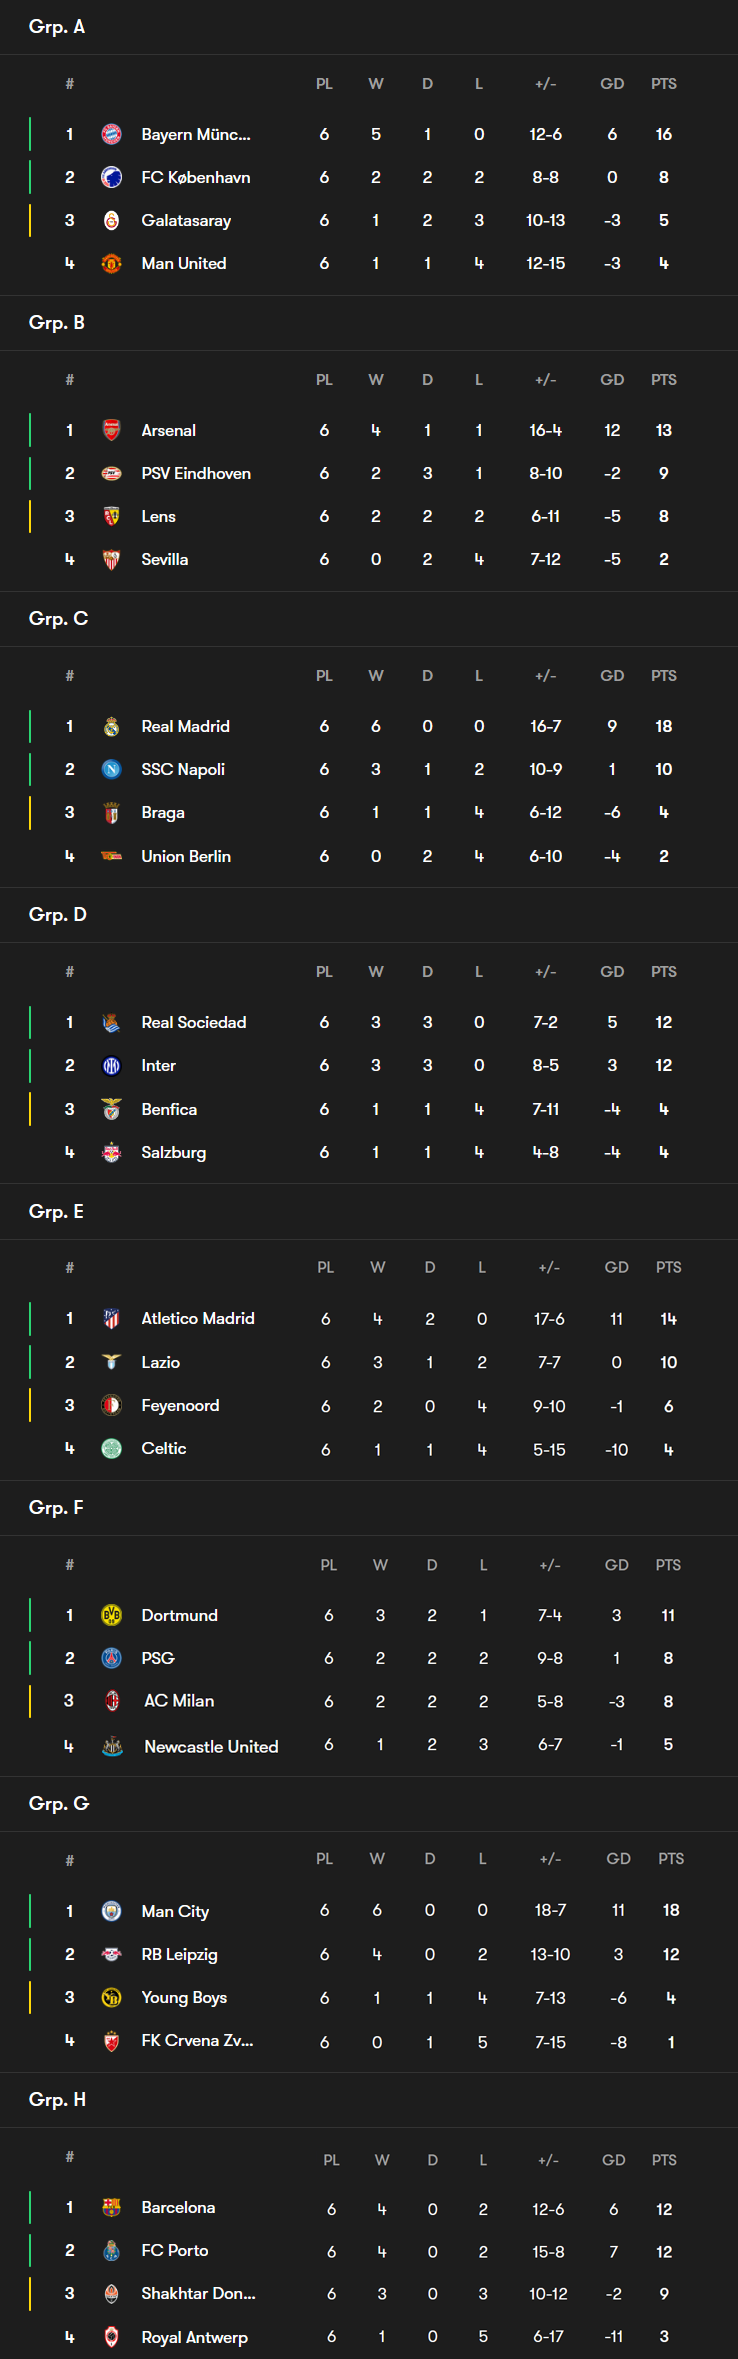738x2359 pixels.
Task: Click the Celtic clover badge
Action: [112, 1448]
